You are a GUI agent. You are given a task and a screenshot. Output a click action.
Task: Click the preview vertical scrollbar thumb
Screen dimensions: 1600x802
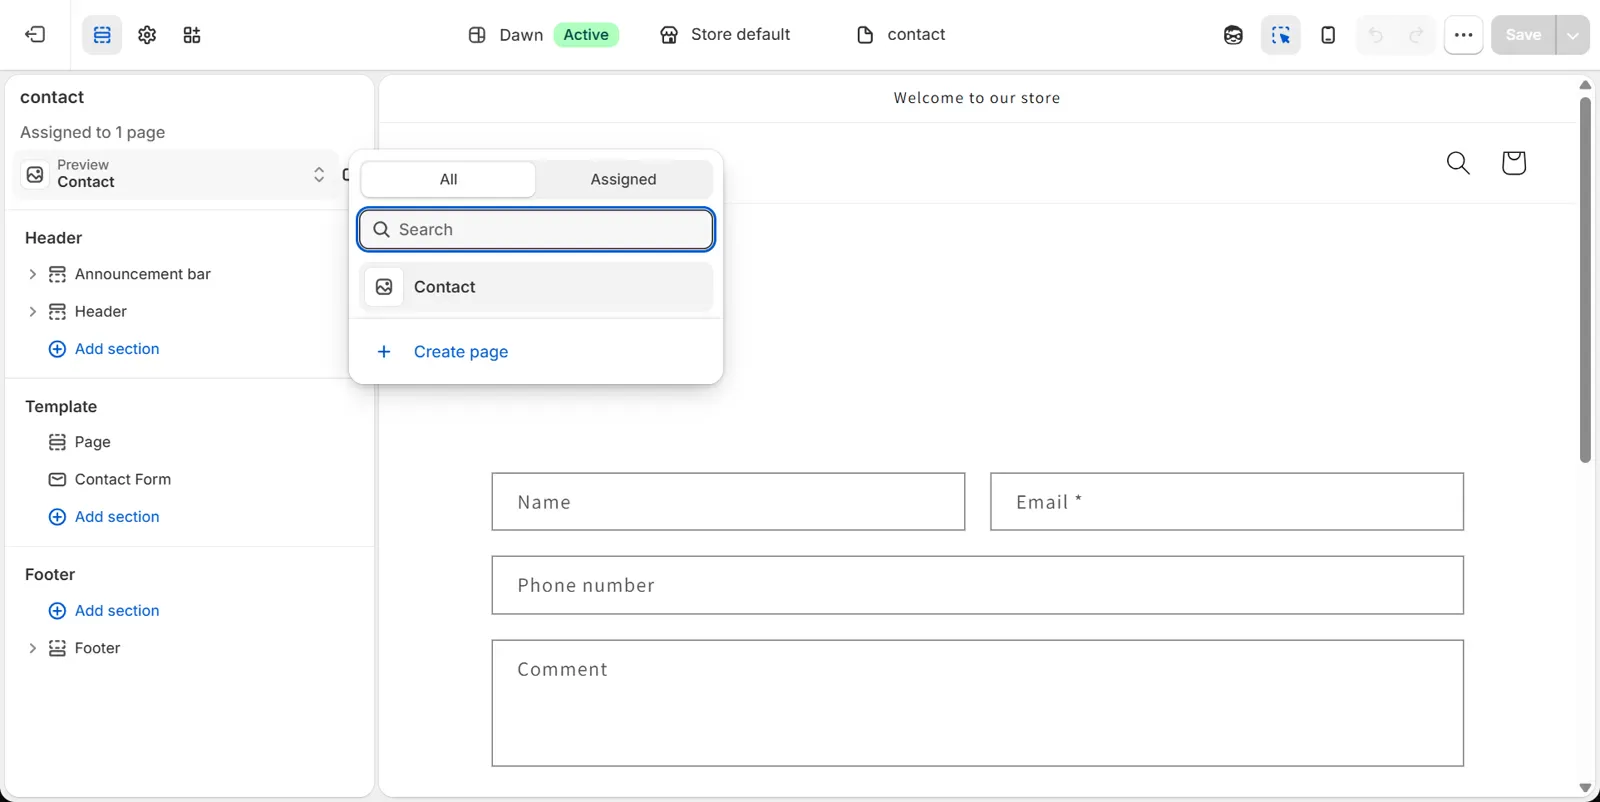click(1585, 280)
